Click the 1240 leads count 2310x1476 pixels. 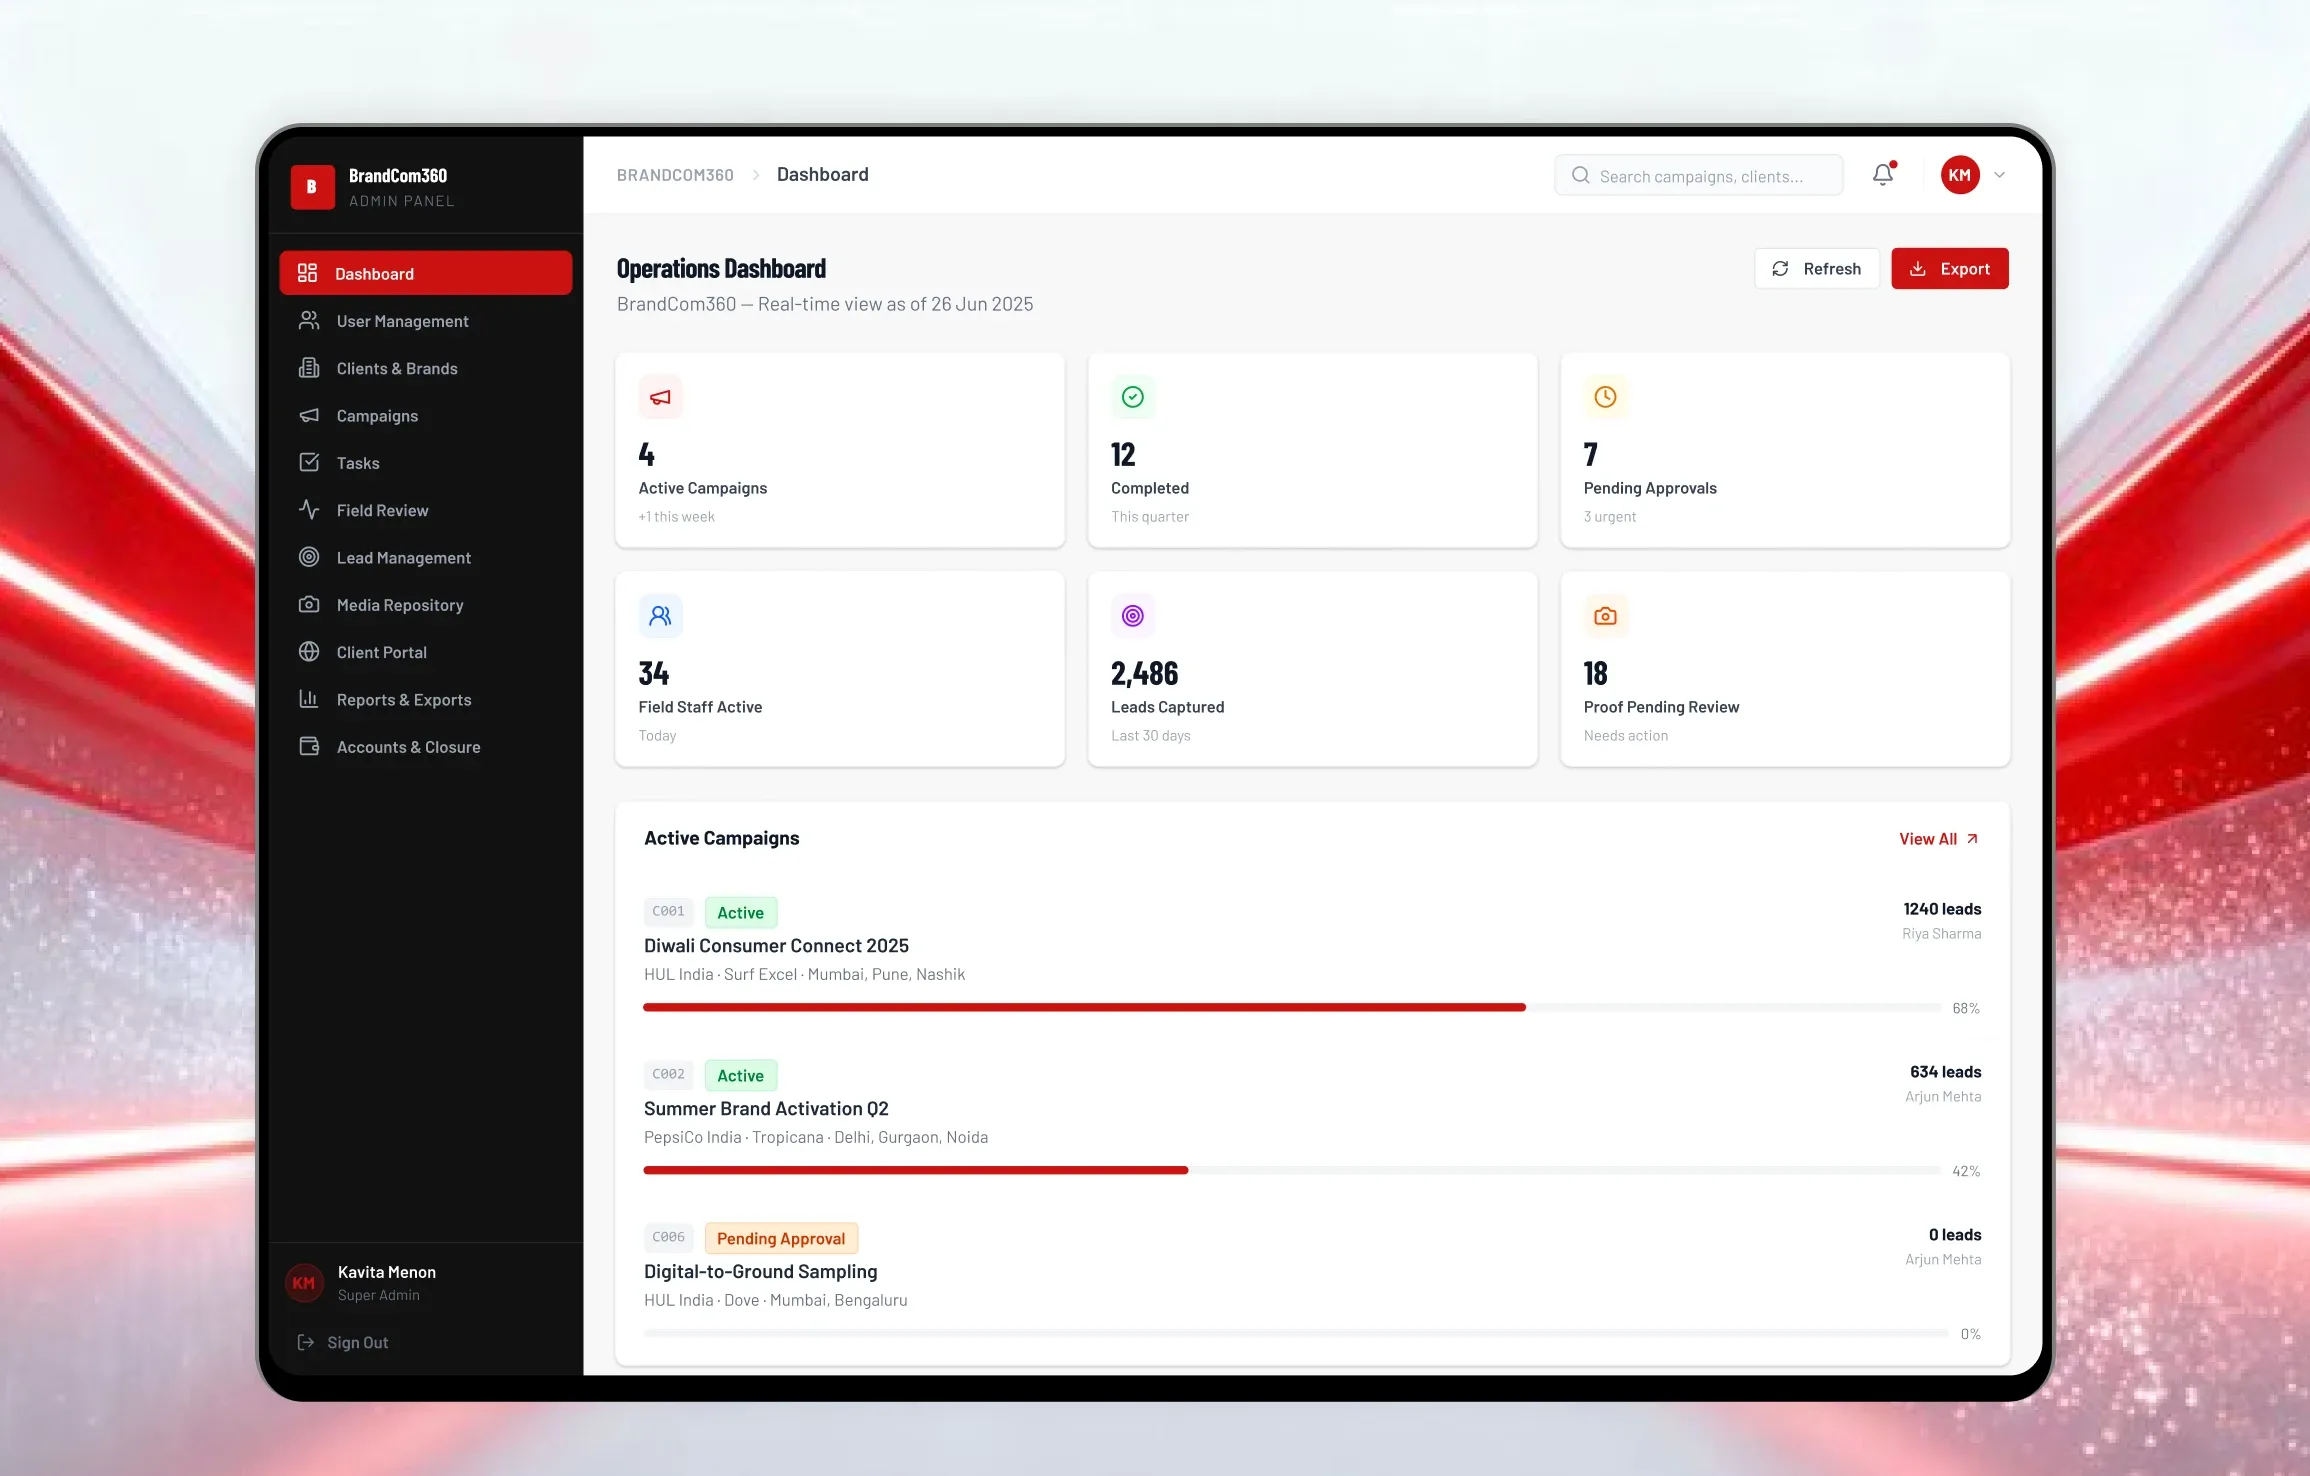1942,908
